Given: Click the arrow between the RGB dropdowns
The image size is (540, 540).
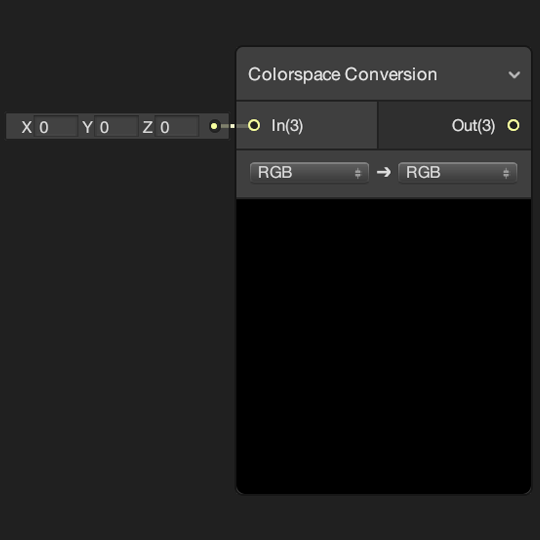Looking at the screenshot, I should (x=384, y=172).
